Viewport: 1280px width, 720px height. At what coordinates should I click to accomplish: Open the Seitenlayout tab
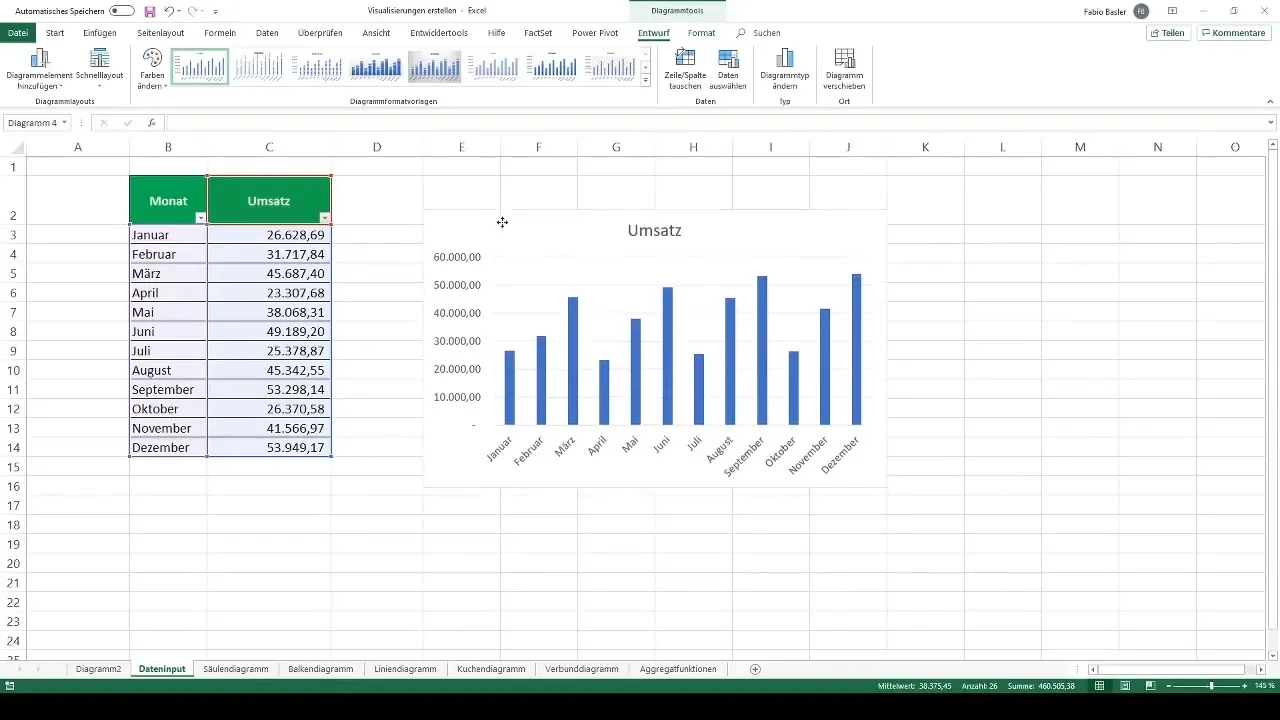161,33
